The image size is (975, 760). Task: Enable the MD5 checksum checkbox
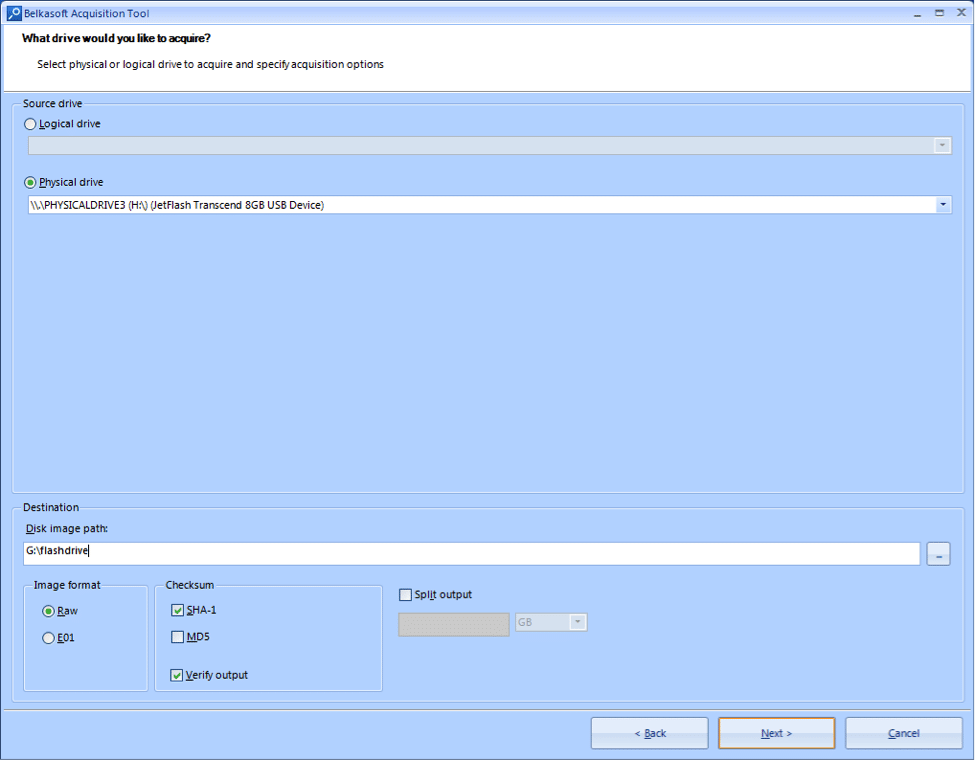[x=177, y=637]
